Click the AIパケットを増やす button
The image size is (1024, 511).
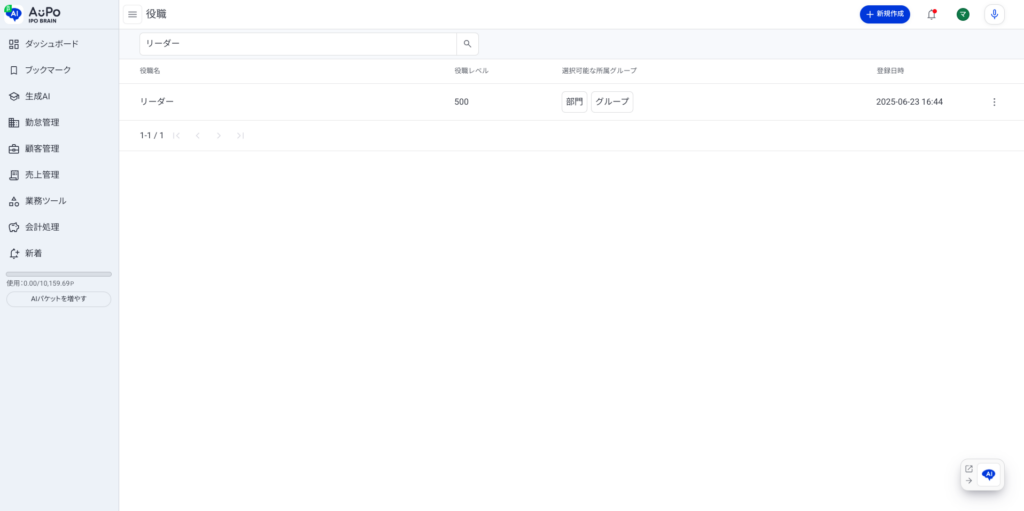58,299
